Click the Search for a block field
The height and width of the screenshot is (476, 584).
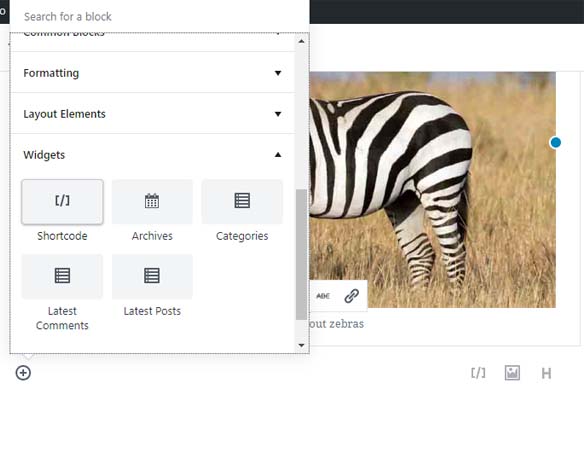(159, 16)
